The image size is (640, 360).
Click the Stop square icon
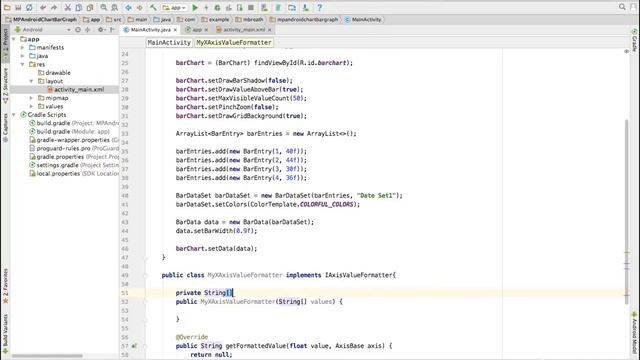(251, 7)
